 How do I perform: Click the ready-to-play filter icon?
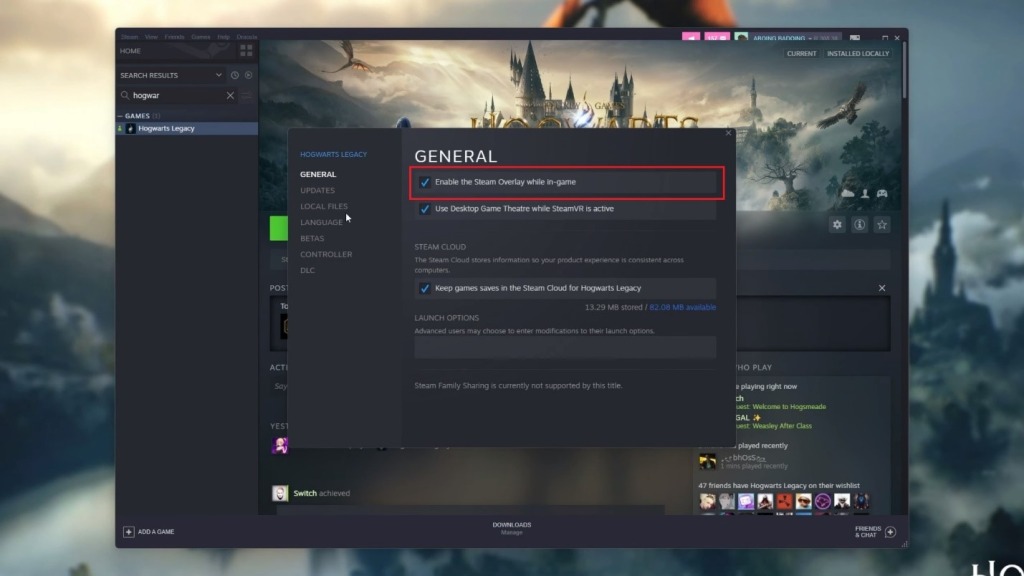[x=249, y=75]
